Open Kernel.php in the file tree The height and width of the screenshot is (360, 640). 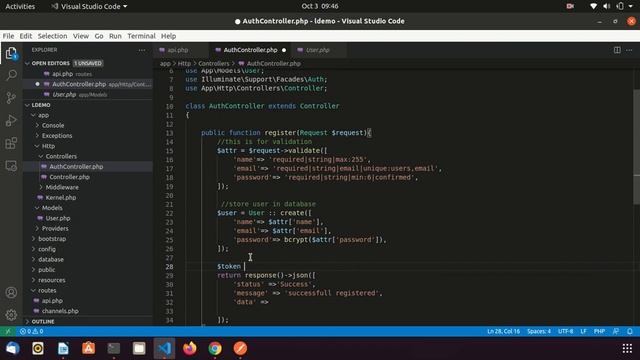(x=61, y=198)
